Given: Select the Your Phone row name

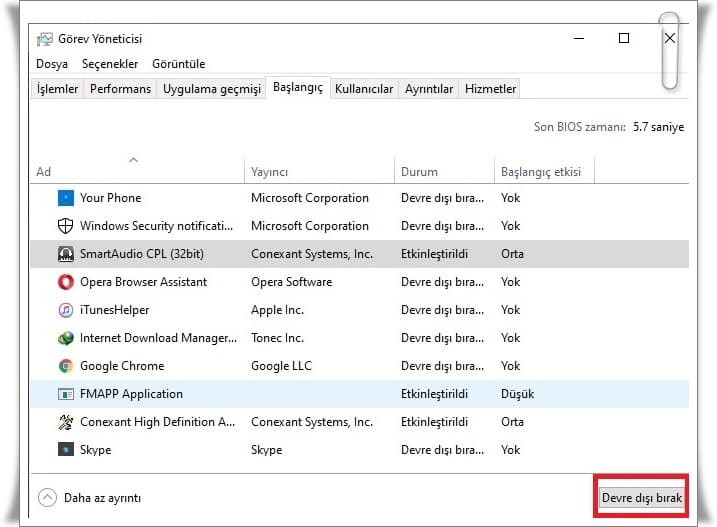Looking at the screenshot, I should click(x=111, y=198).
